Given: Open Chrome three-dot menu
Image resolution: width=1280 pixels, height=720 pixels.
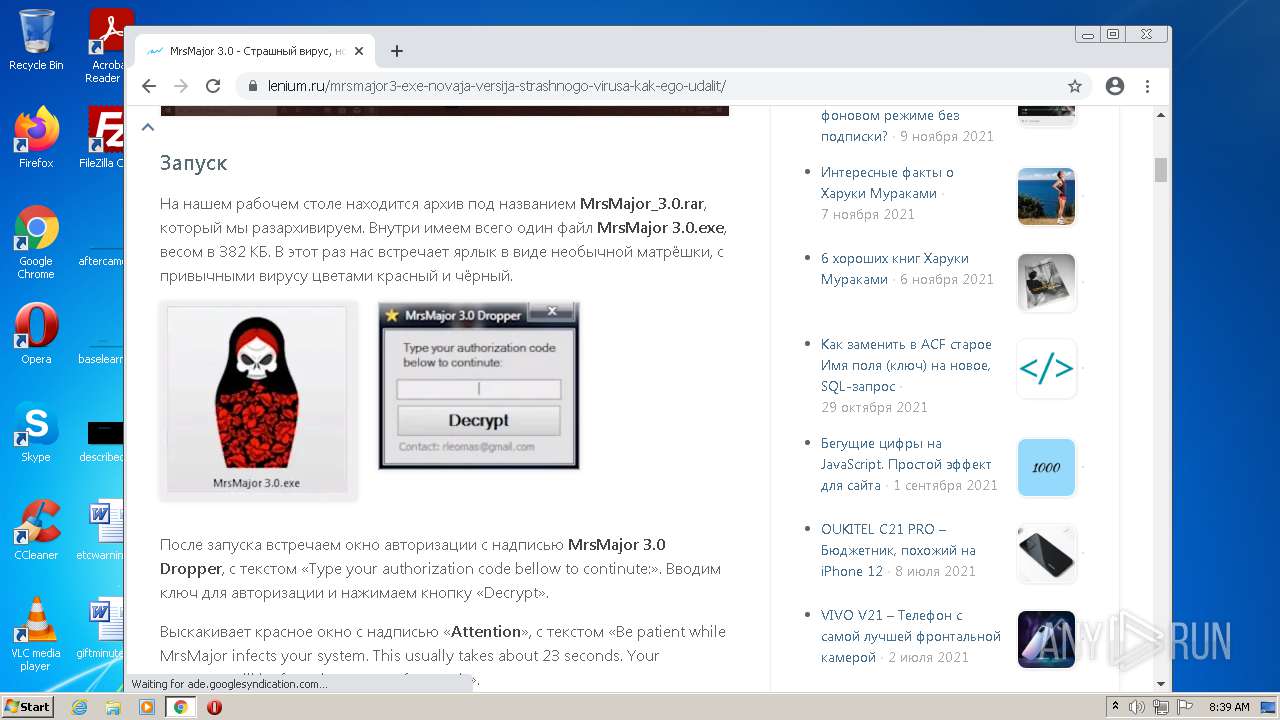Looking at the screenshot, I should click(x=1148, y=86).
